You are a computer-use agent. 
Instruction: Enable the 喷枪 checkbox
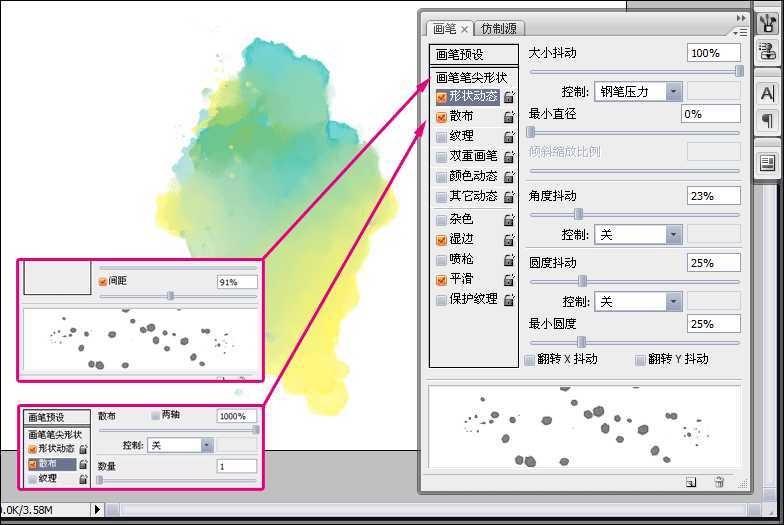tap(441, 260)
